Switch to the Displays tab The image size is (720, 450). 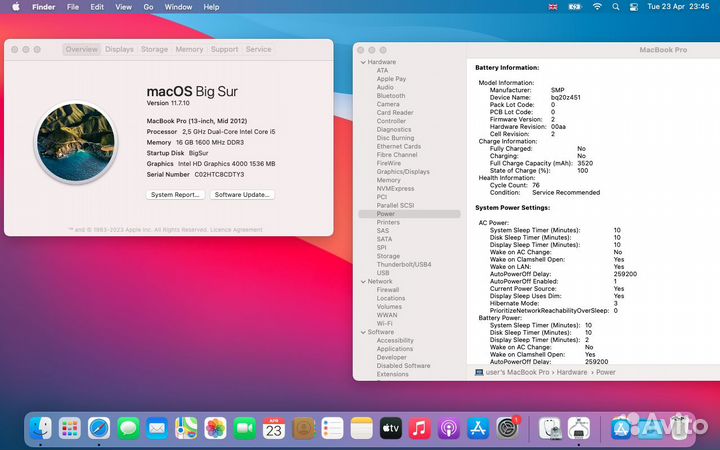(x=119, y=49)
